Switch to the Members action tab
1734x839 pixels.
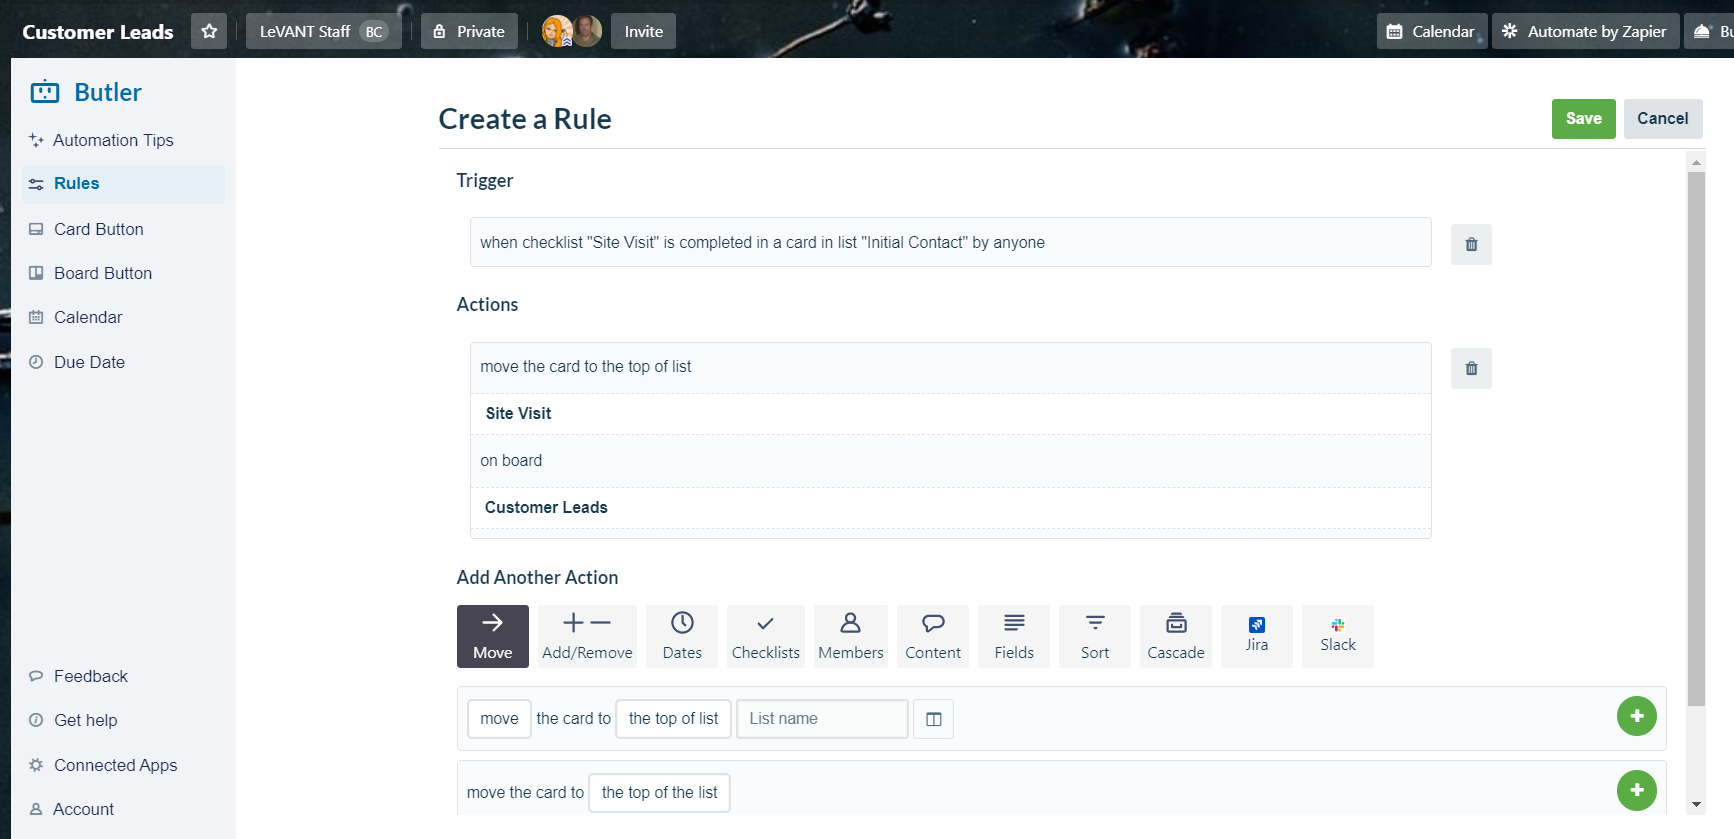tap(851, 636)
